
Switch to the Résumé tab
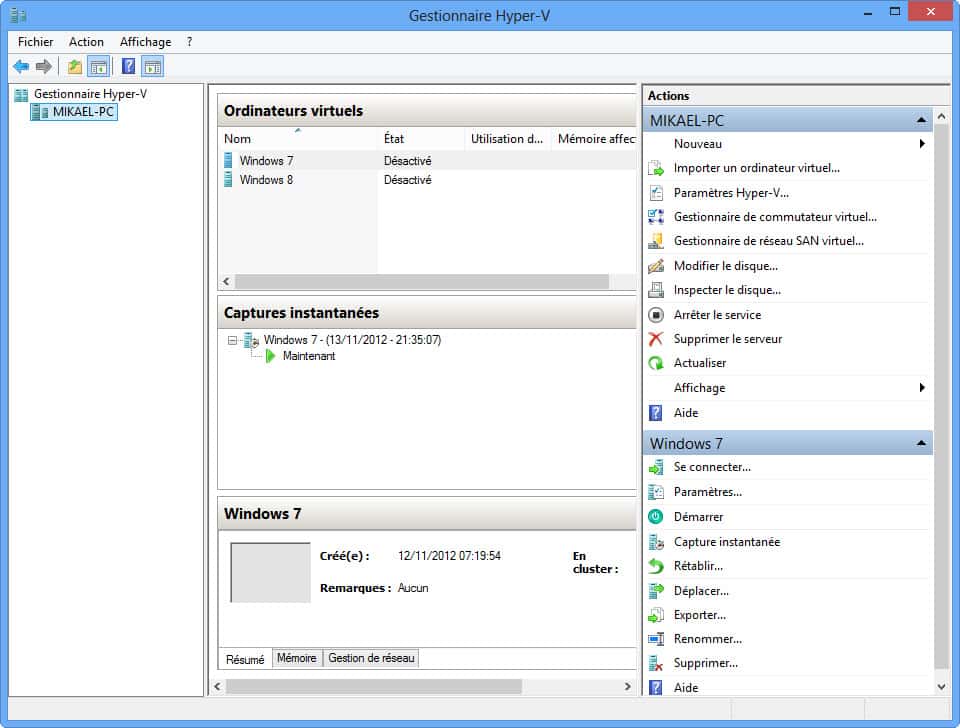245,659
